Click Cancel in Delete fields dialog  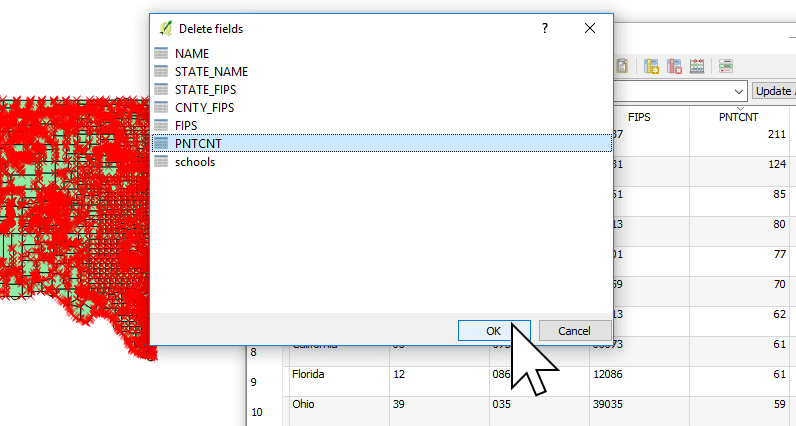575,331
